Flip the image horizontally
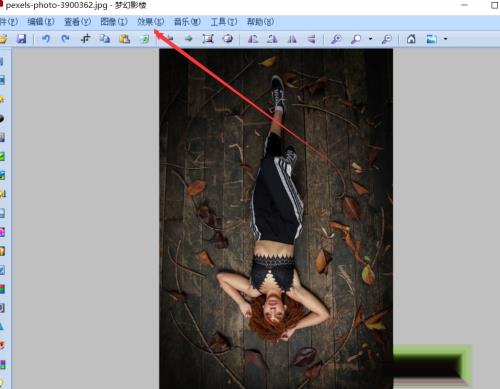The image size is (500, 389). click(292, 39)
